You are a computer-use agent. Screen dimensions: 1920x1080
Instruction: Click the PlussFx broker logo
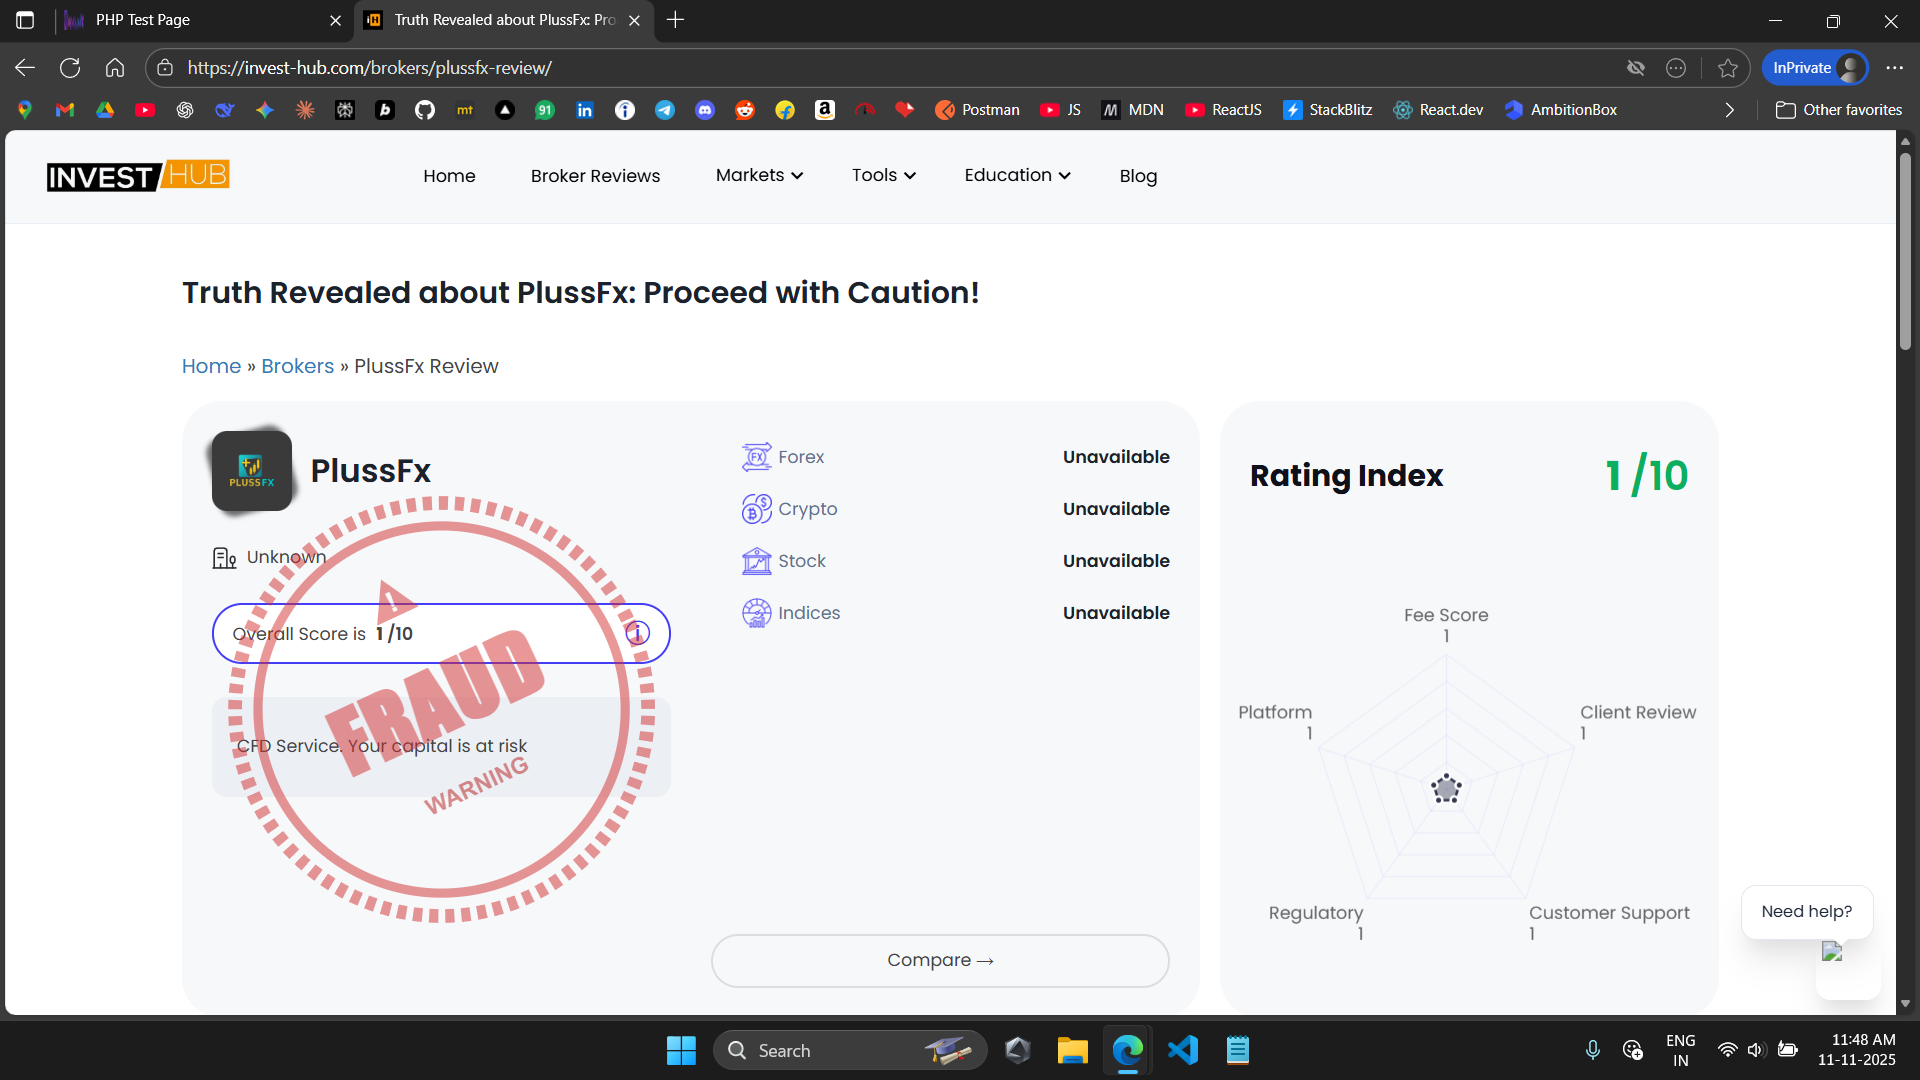tap(252, 471)
